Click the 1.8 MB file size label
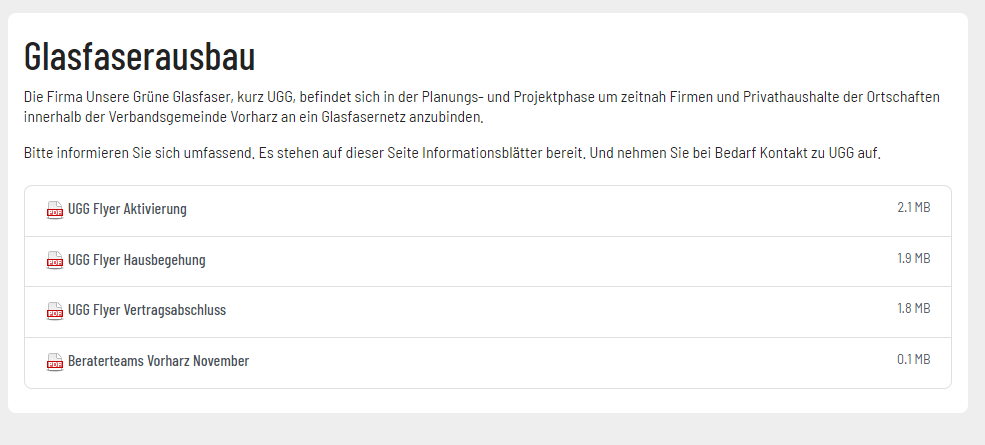Screen dimensions: 985x445 click(x=913, y=309)
